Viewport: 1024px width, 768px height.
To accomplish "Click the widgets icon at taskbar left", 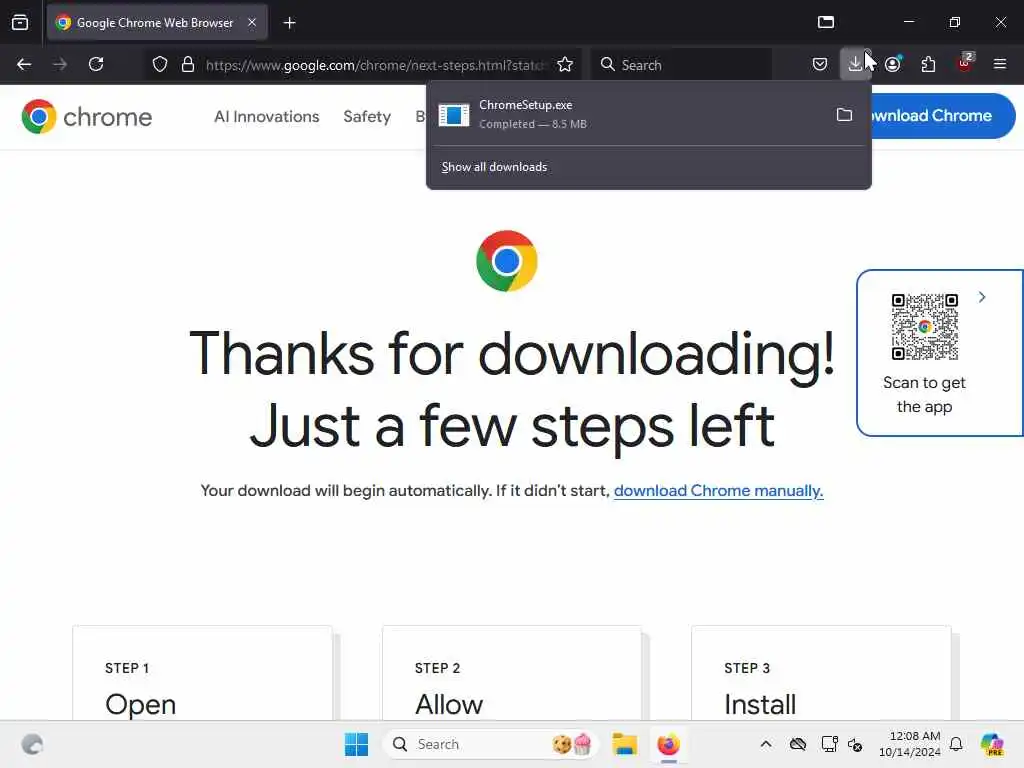I will pyautogui.click(x=32, y=744).
